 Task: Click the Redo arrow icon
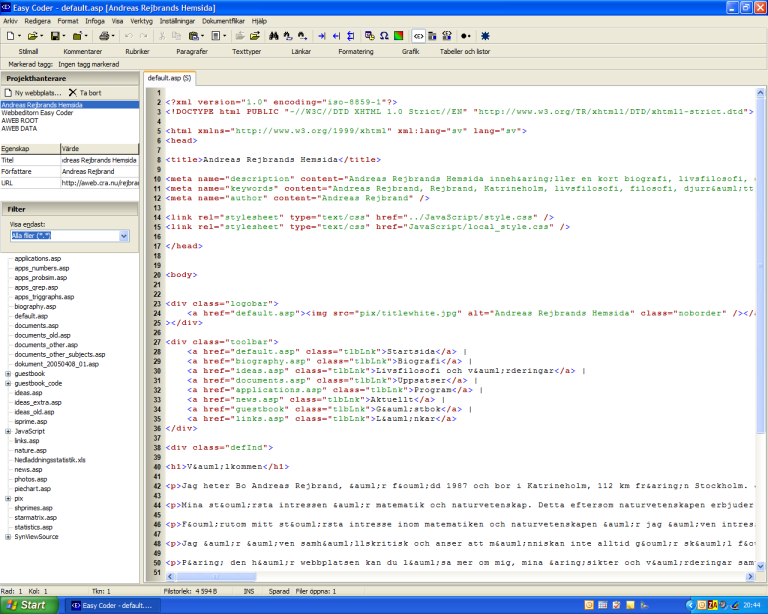tap(144, 36)
